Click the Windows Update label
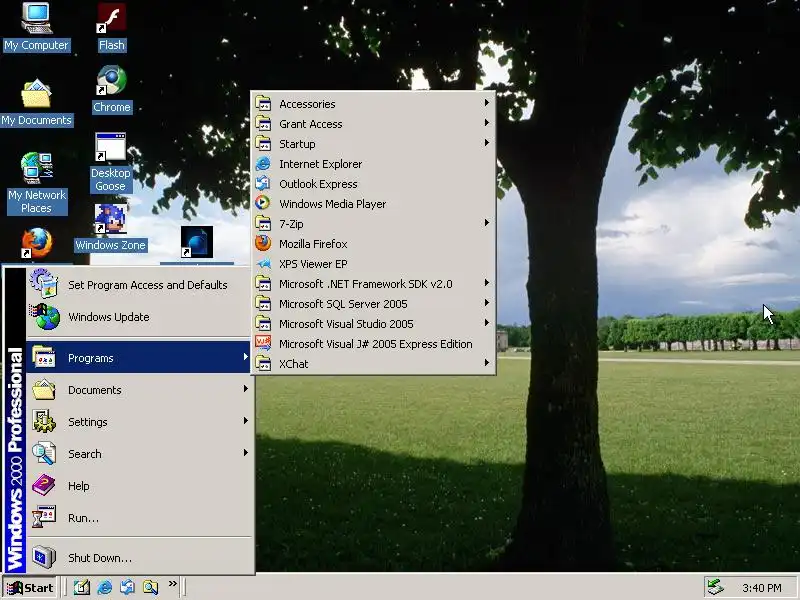Screen dimensions: 800x600 coord(109,317)
